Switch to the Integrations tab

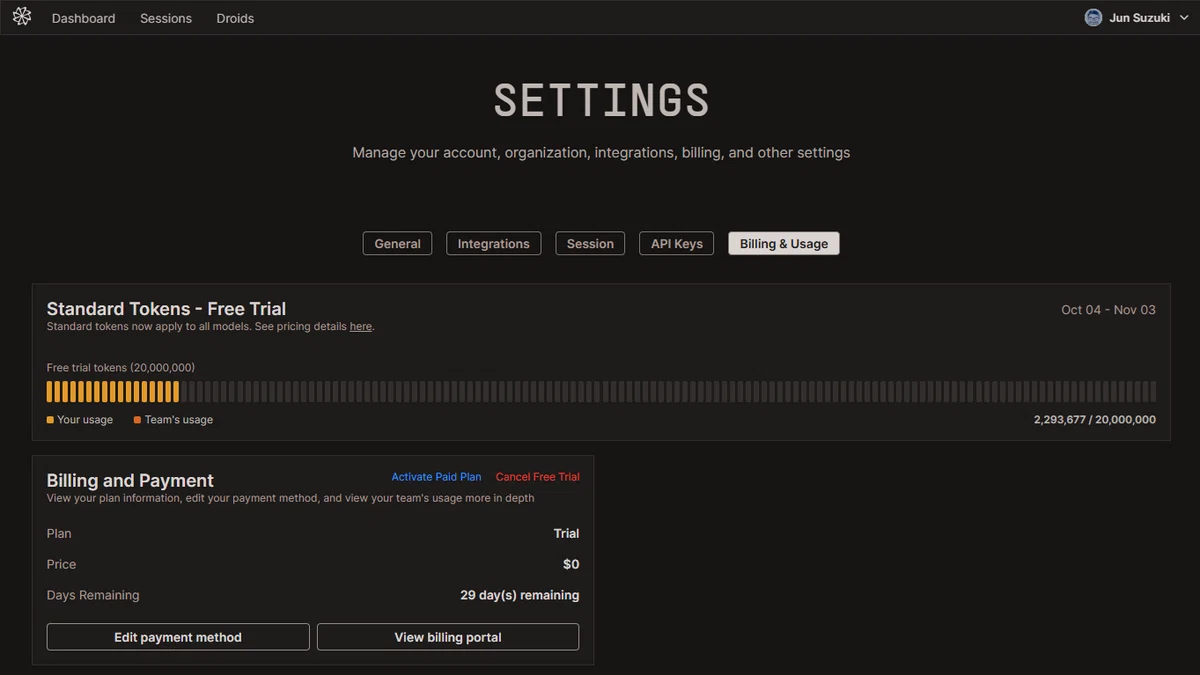click(x=494, y=244)
